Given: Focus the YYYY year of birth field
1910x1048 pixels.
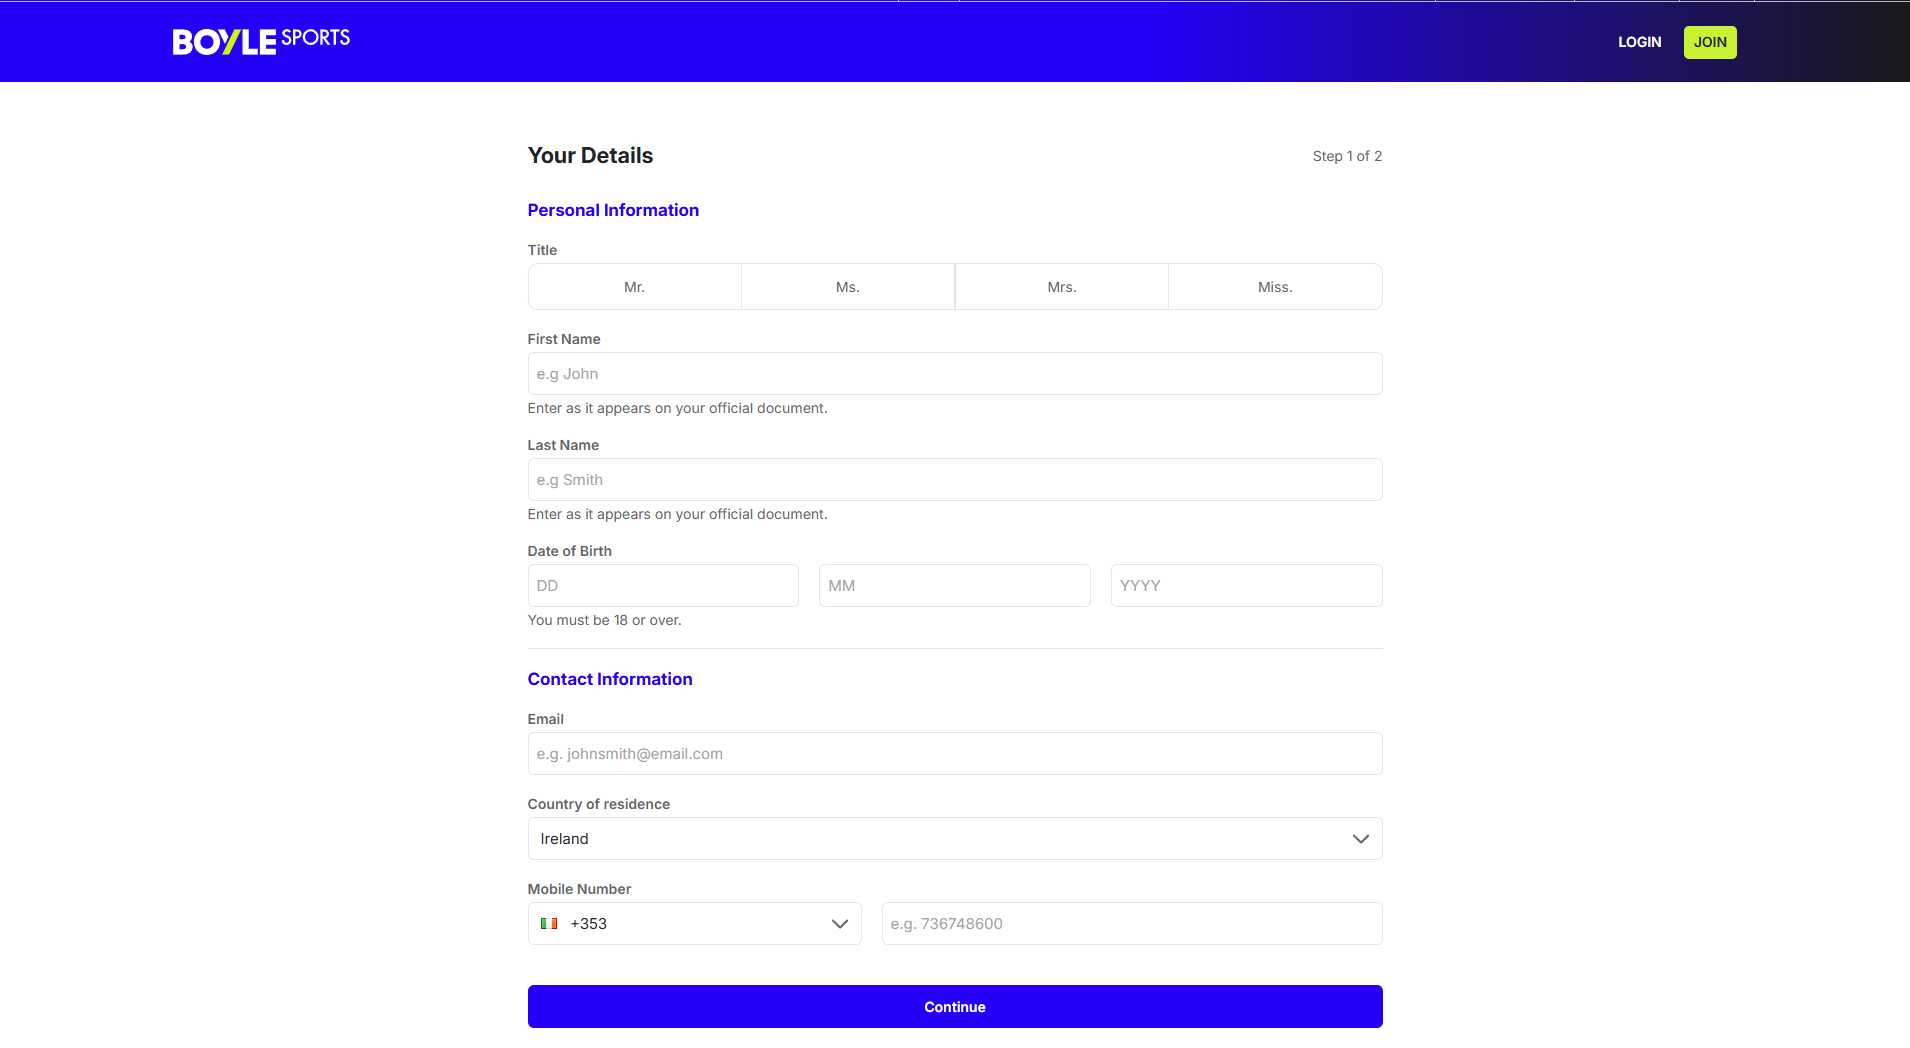Looking at the screenshot, I should [1247, 586].
